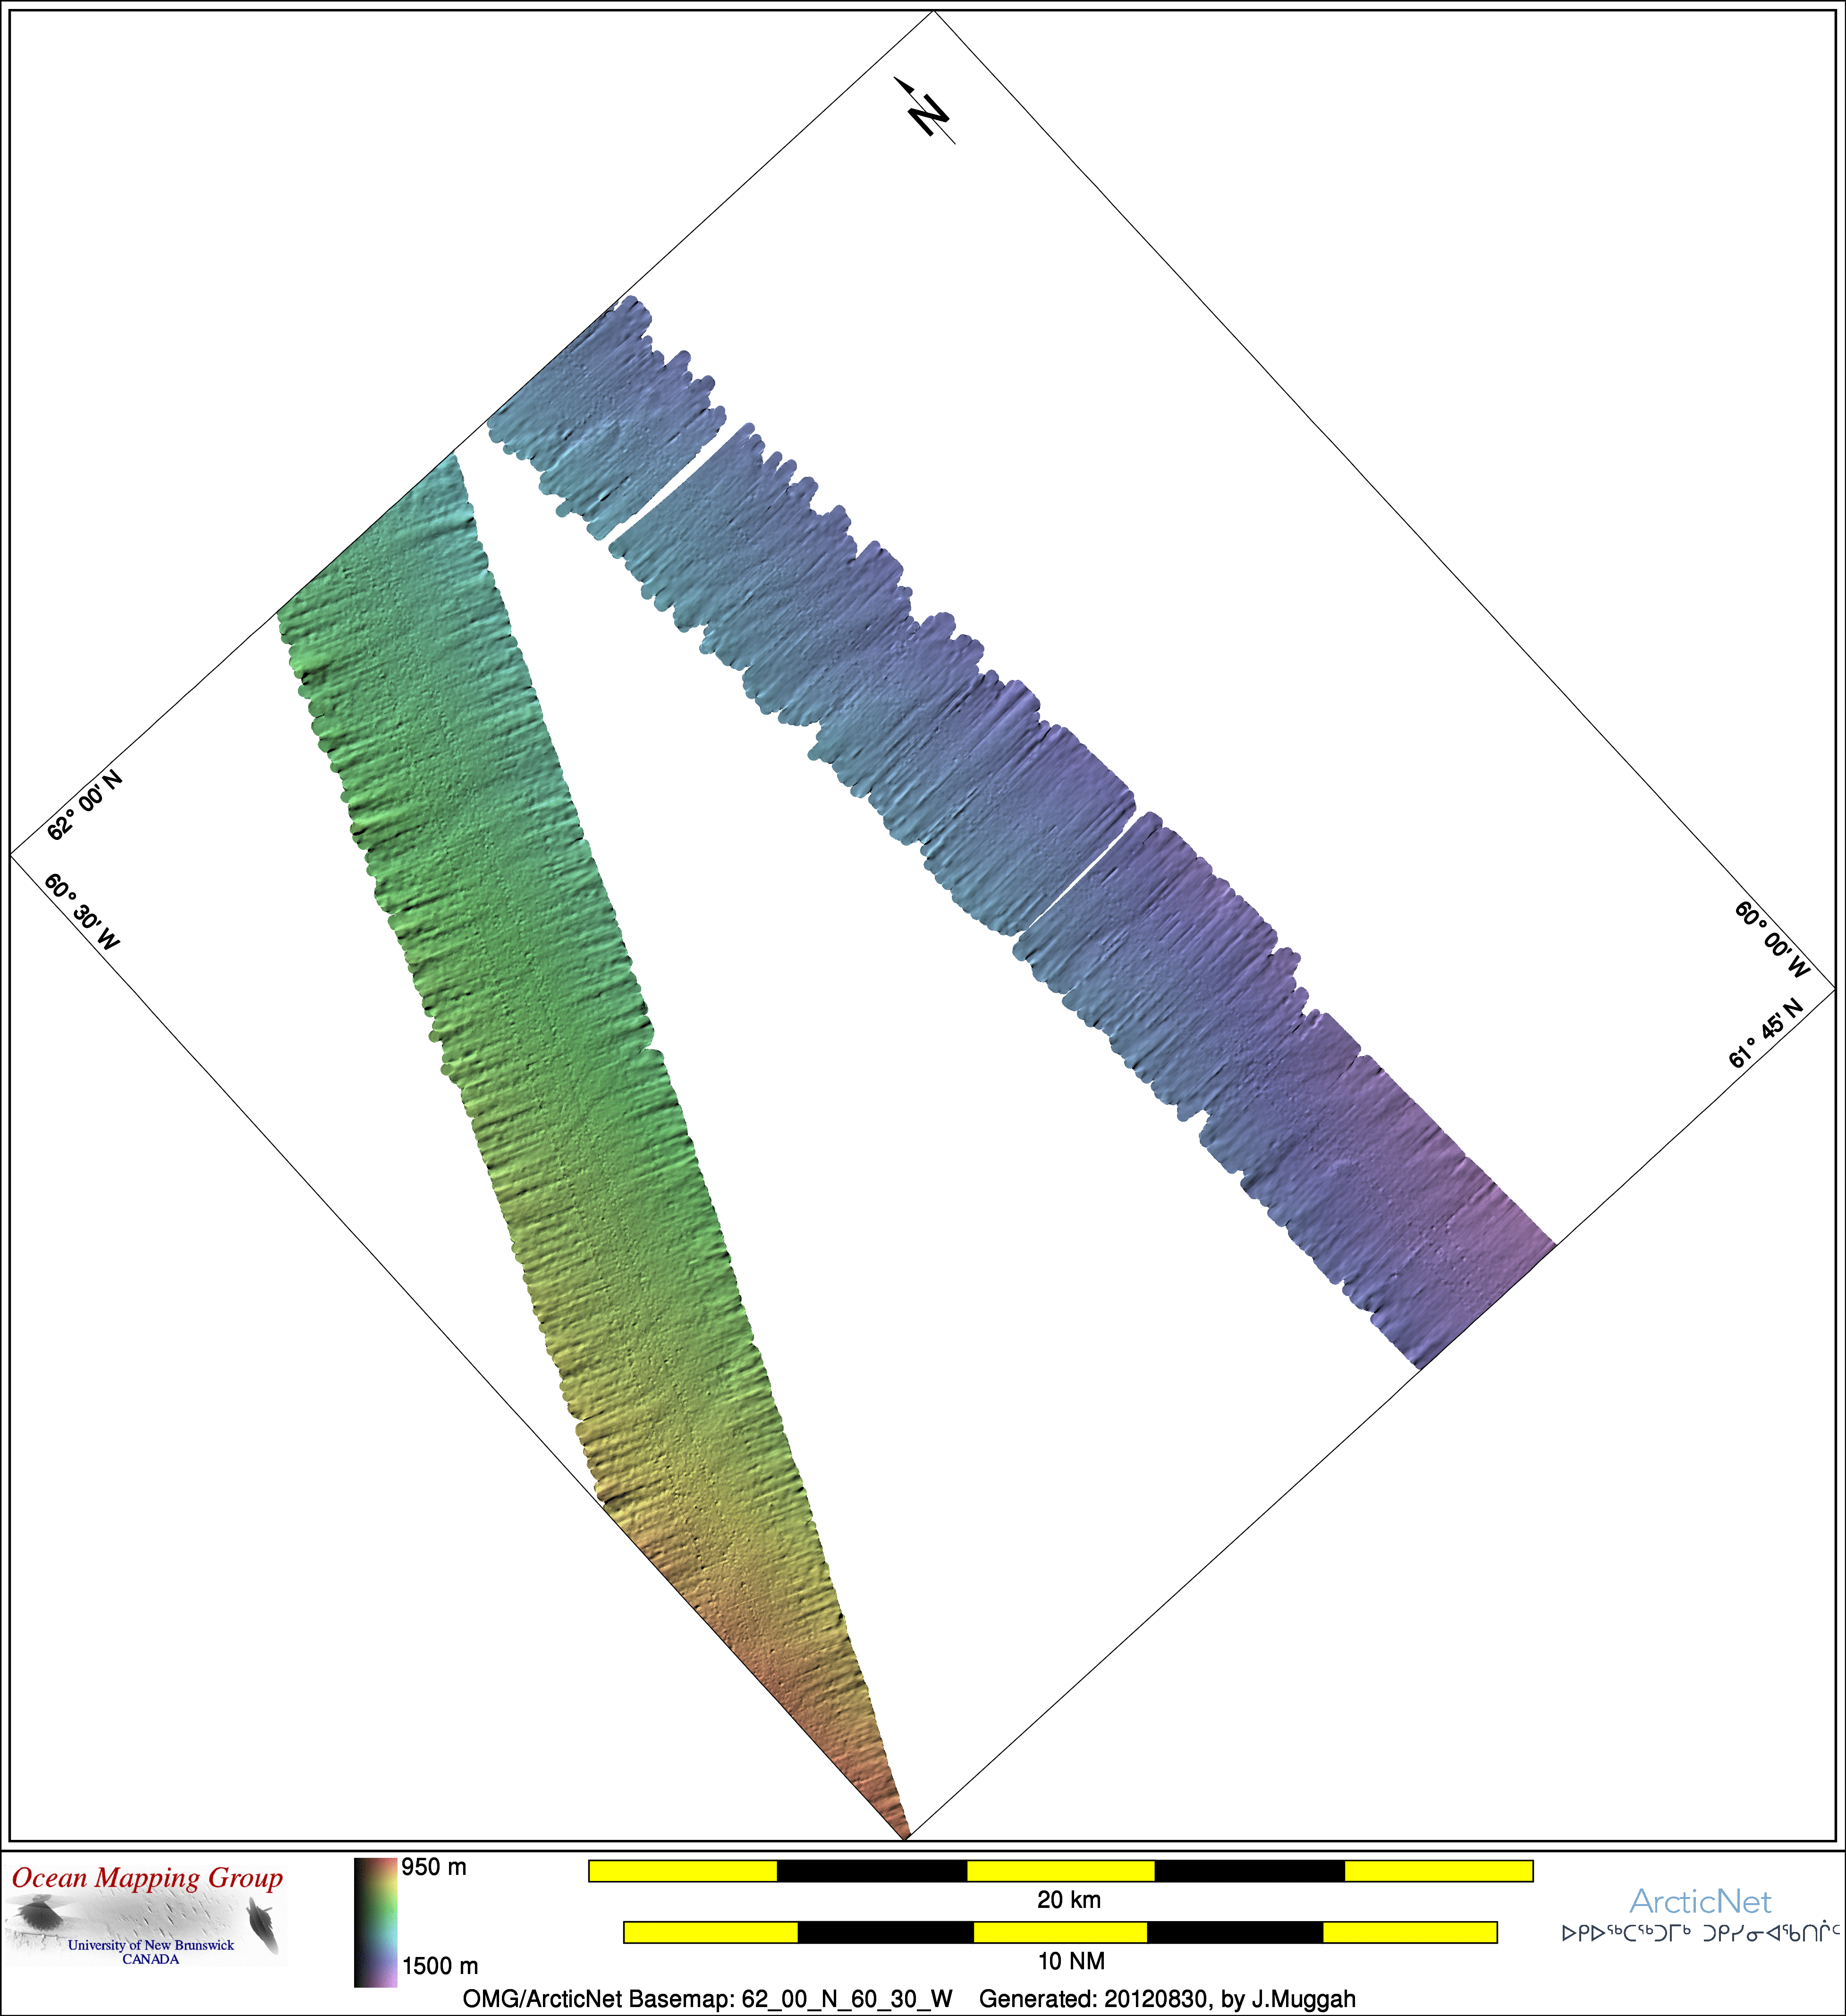
Task: Click the 60° 00' W longitude label
Action: point(1771,939)
